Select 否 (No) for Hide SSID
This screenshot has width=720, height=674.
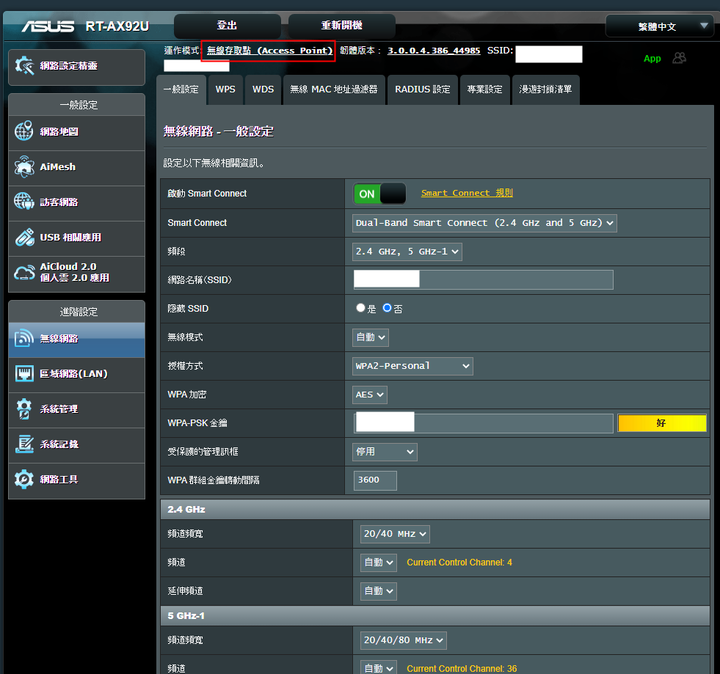tap(387, 308)
